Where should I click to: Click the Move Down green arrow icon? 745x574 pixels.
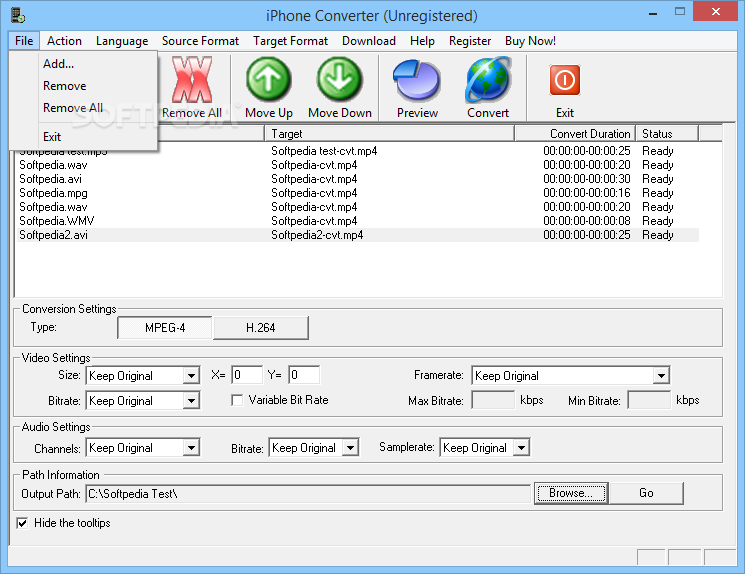340,79
